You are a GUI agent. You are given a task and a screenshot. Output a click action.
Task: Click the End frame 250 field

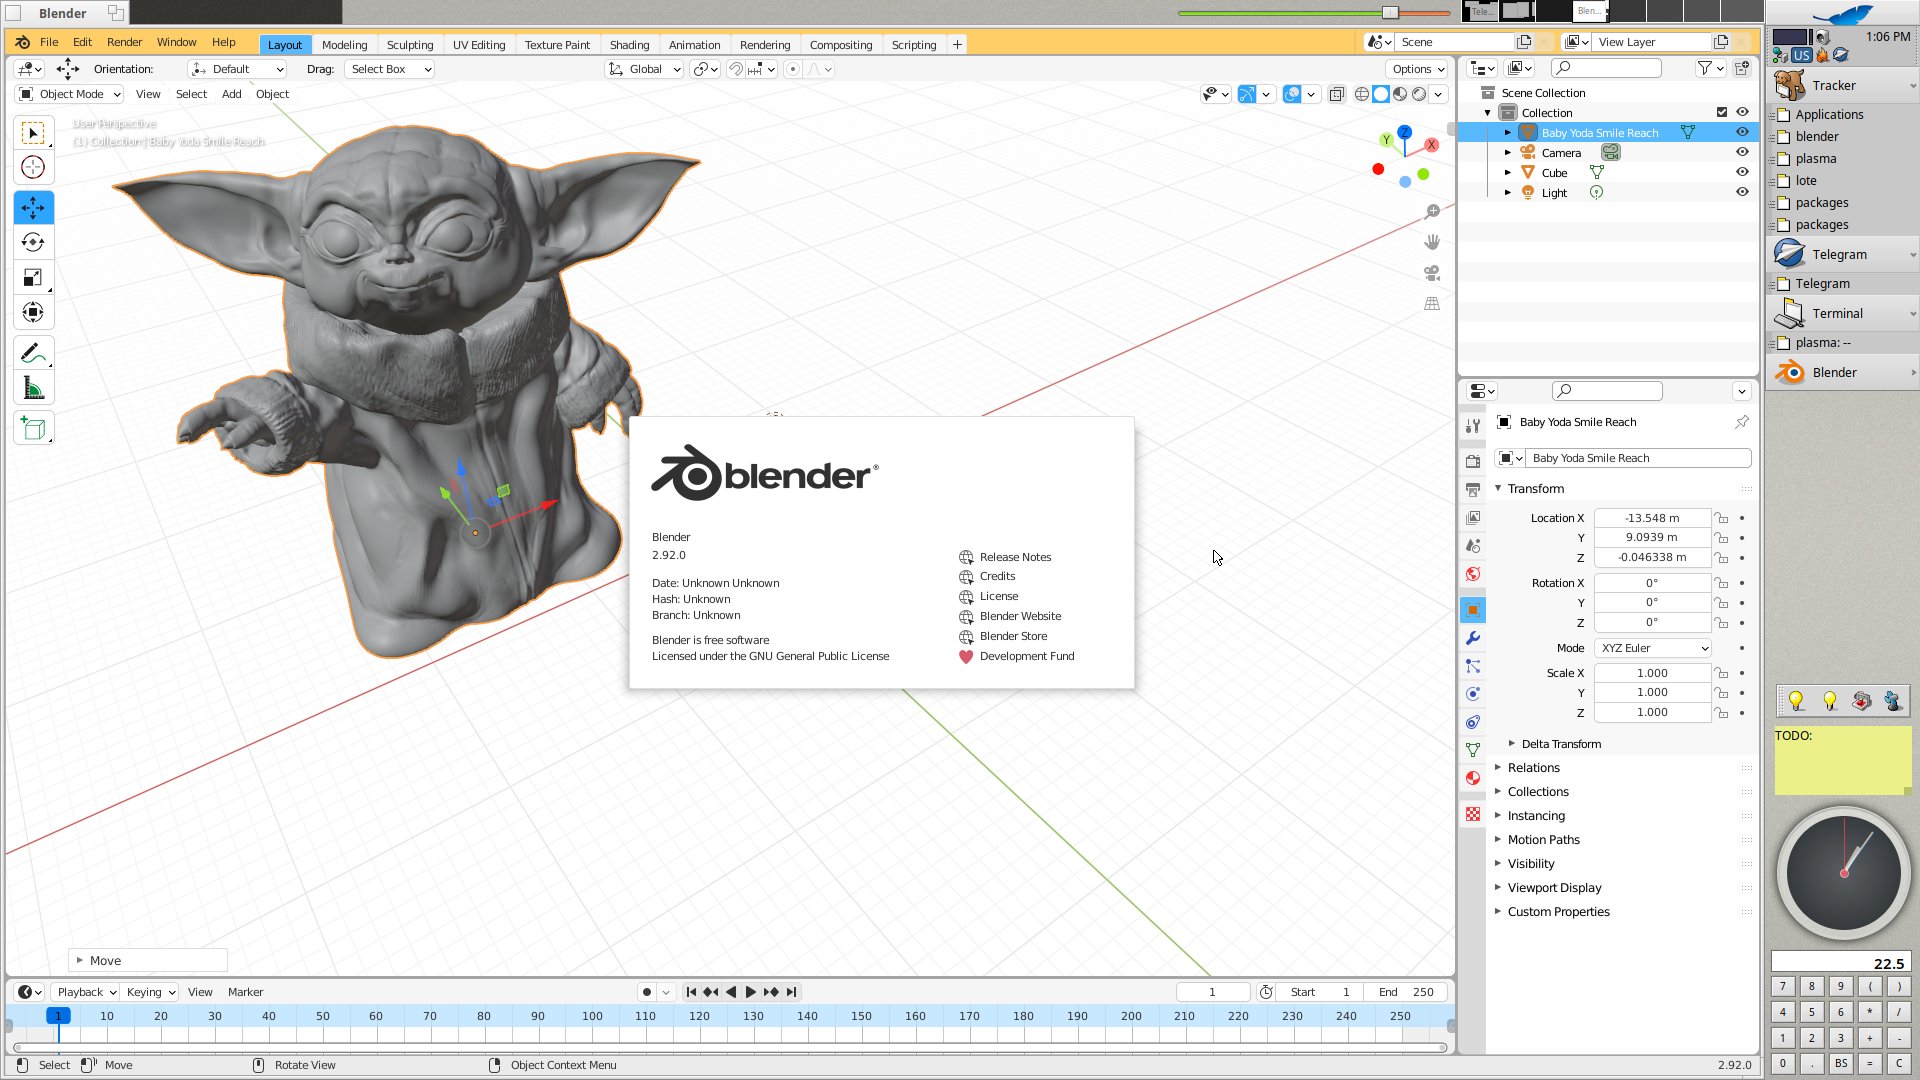[1407, 992]
